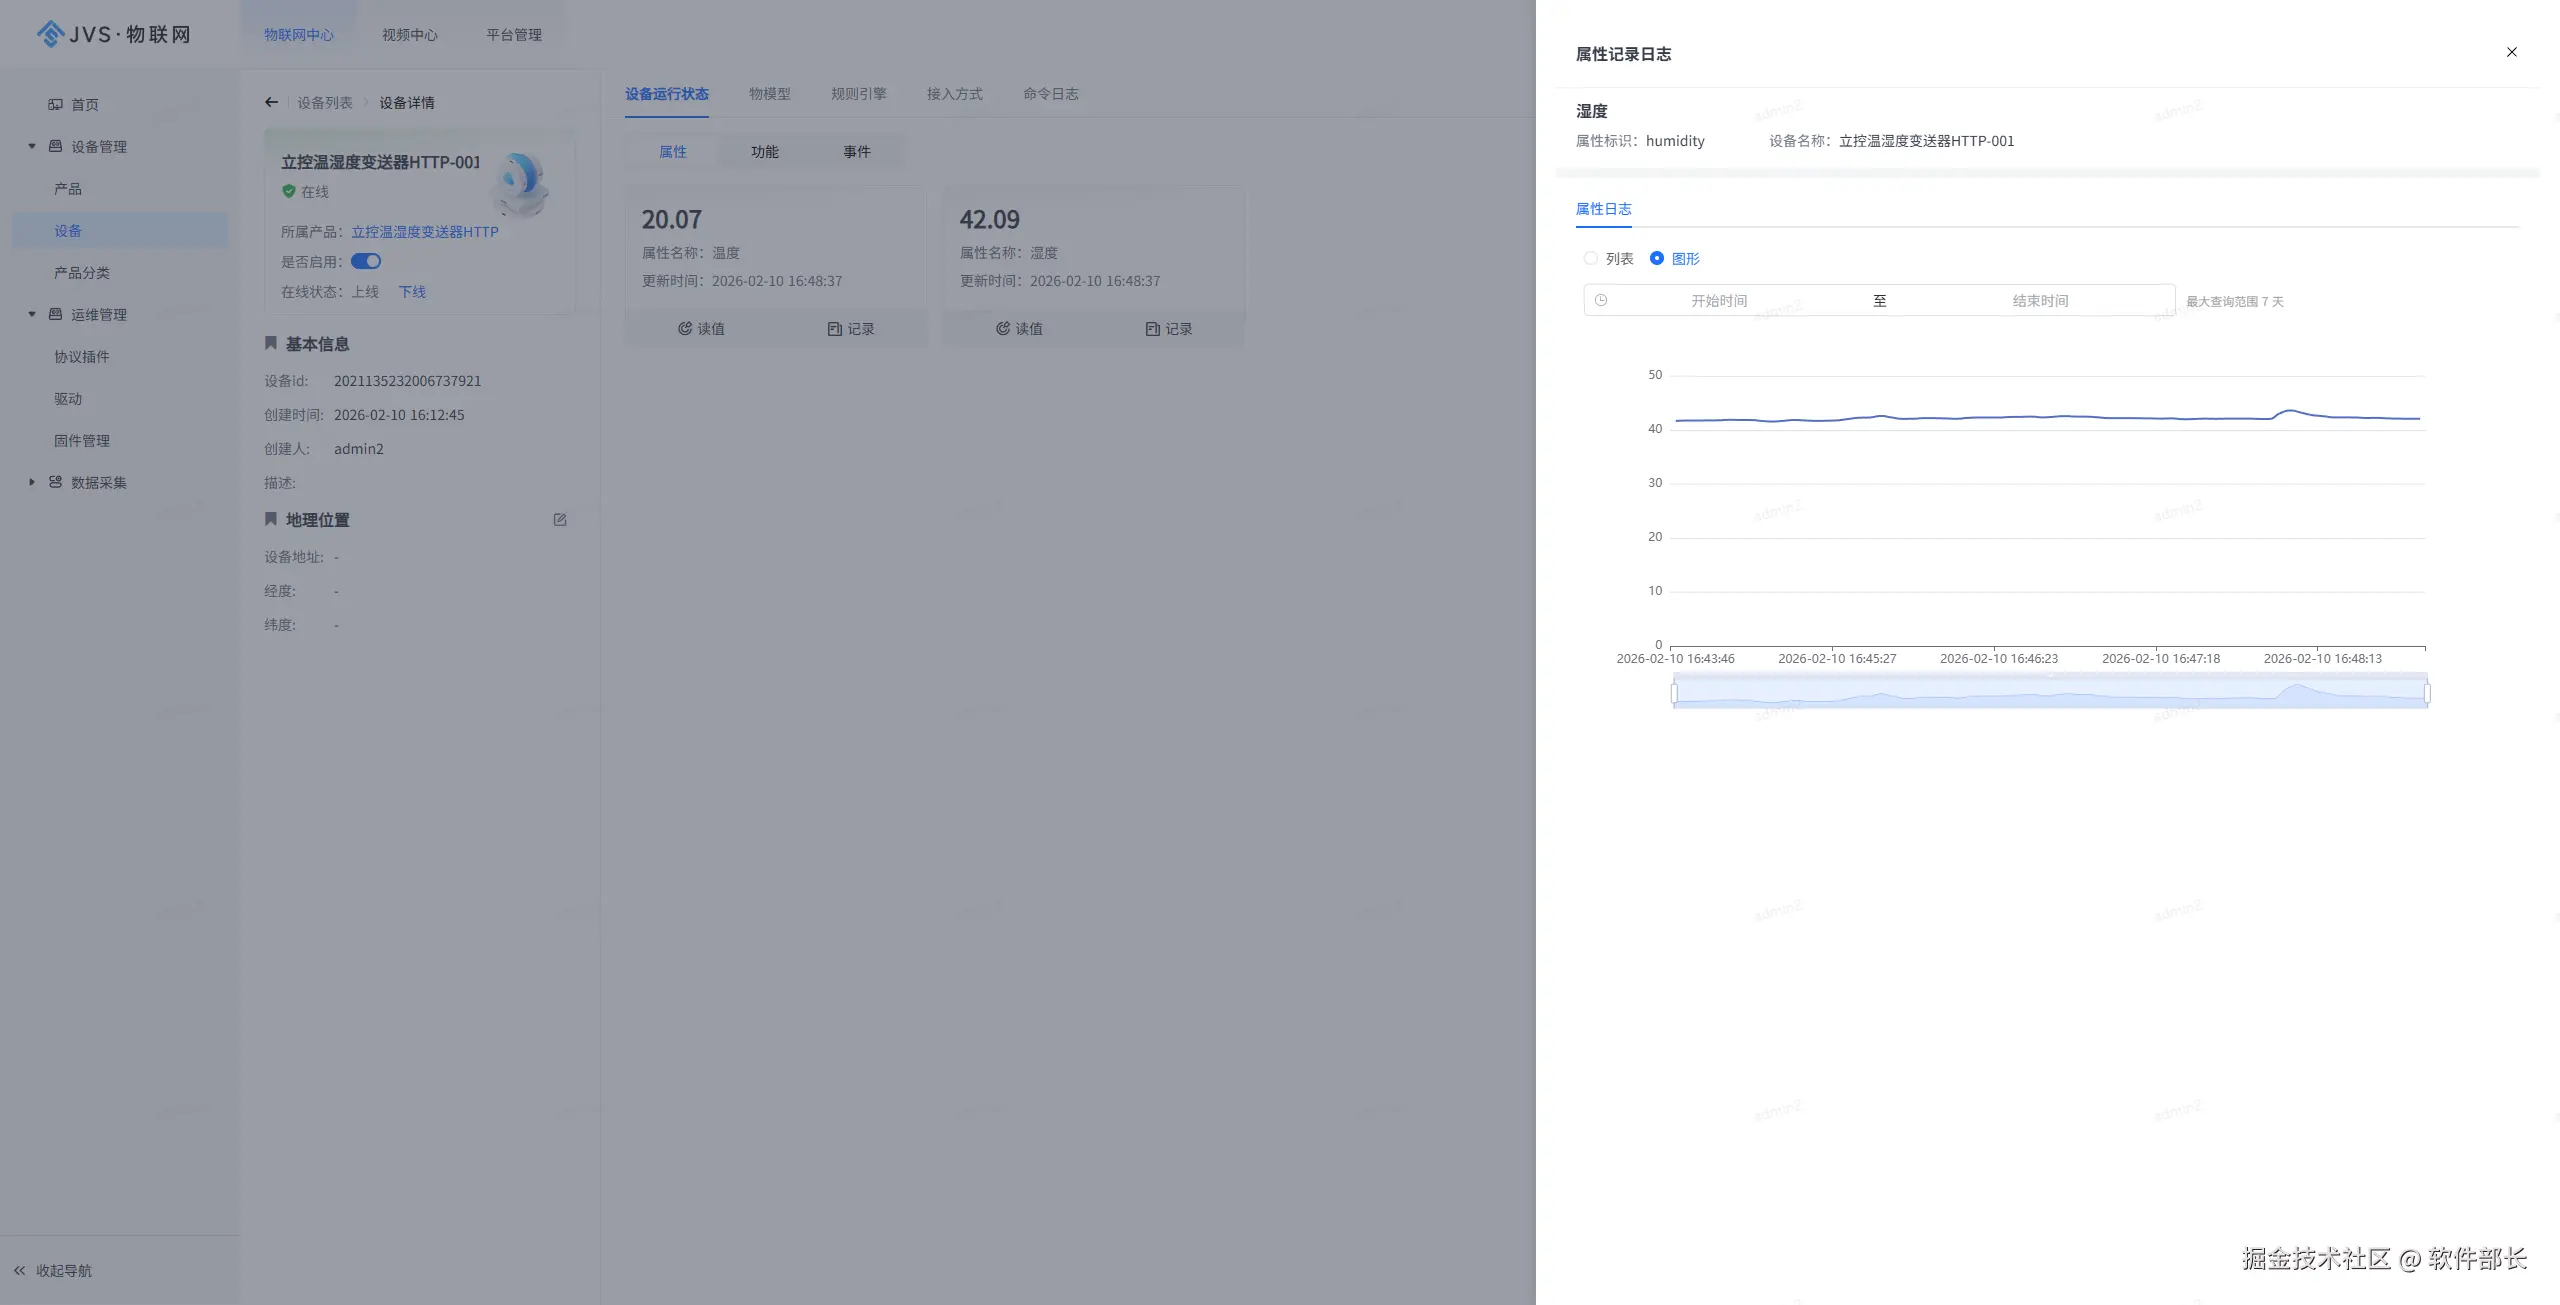The height and width of the screenshot is (1305, 2560).
Task: Collapse the 运维管理 tree section
Action: pyautogui.click(x=32, y=314)
